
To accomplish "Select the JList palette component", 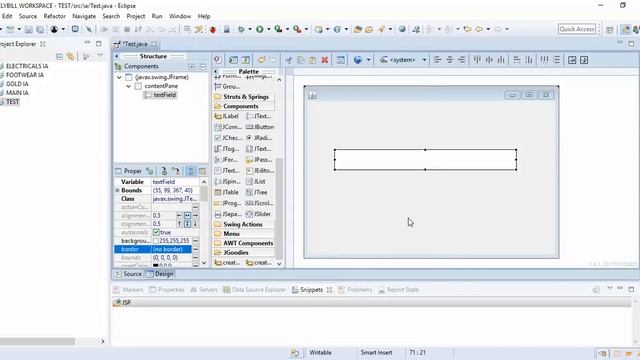I will pyautogui.click(x=256, y=181).
